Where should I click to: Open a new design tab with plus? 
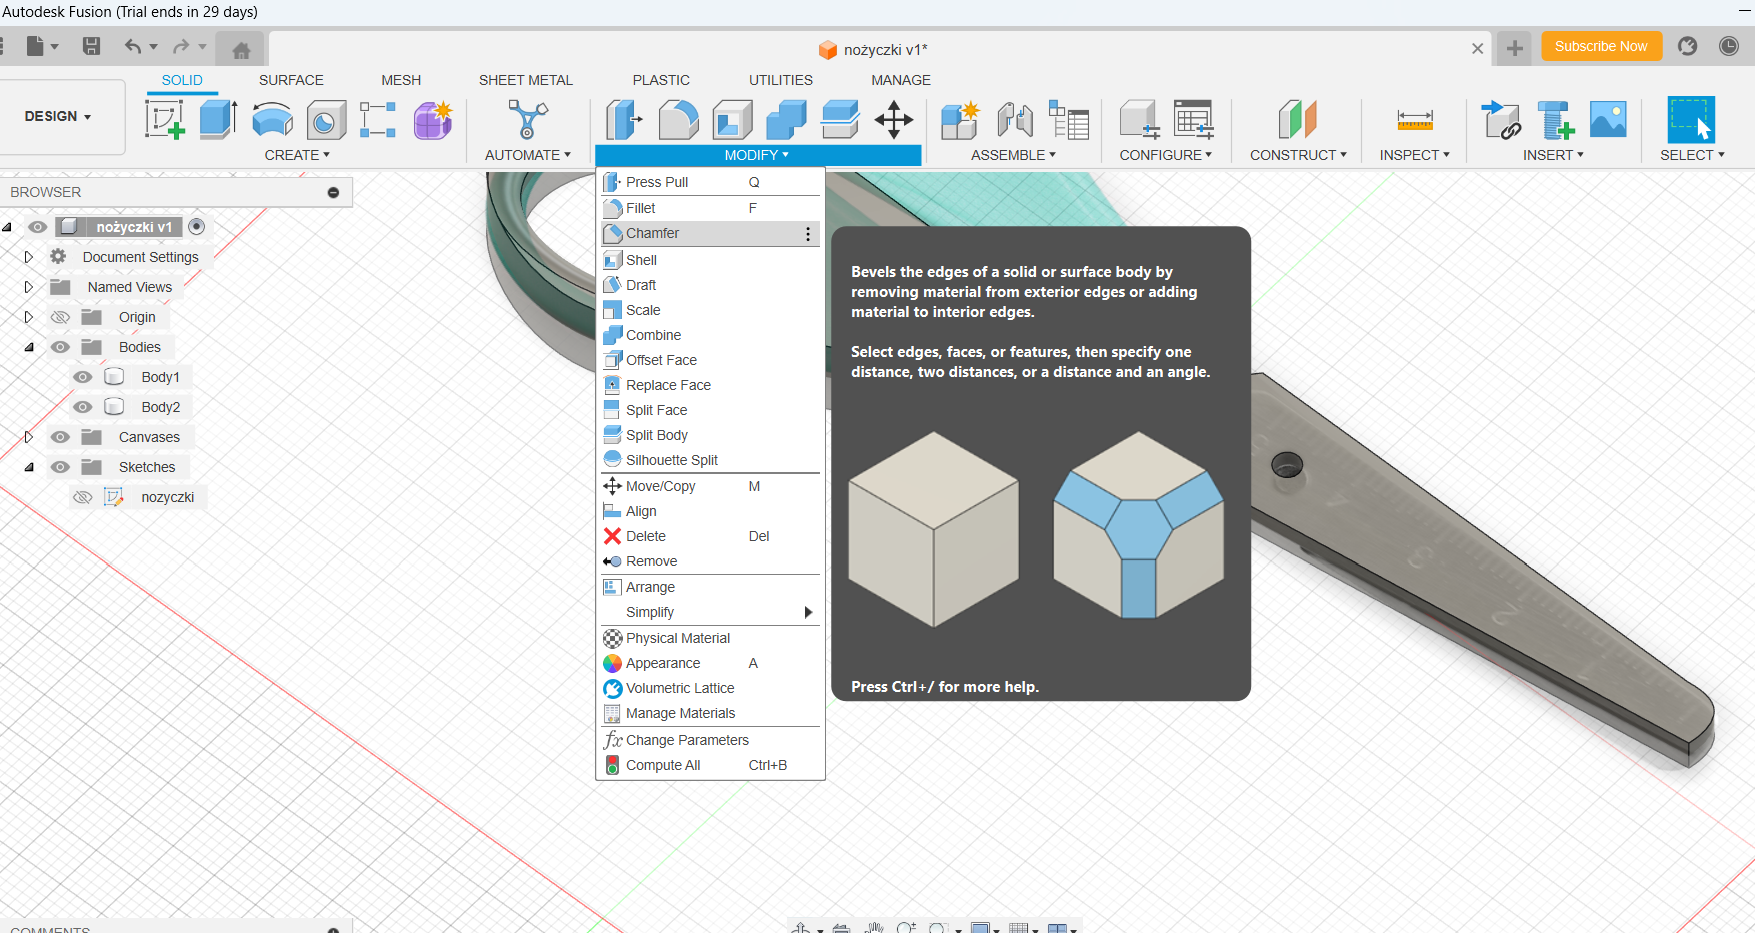[x=1515, y=48]
